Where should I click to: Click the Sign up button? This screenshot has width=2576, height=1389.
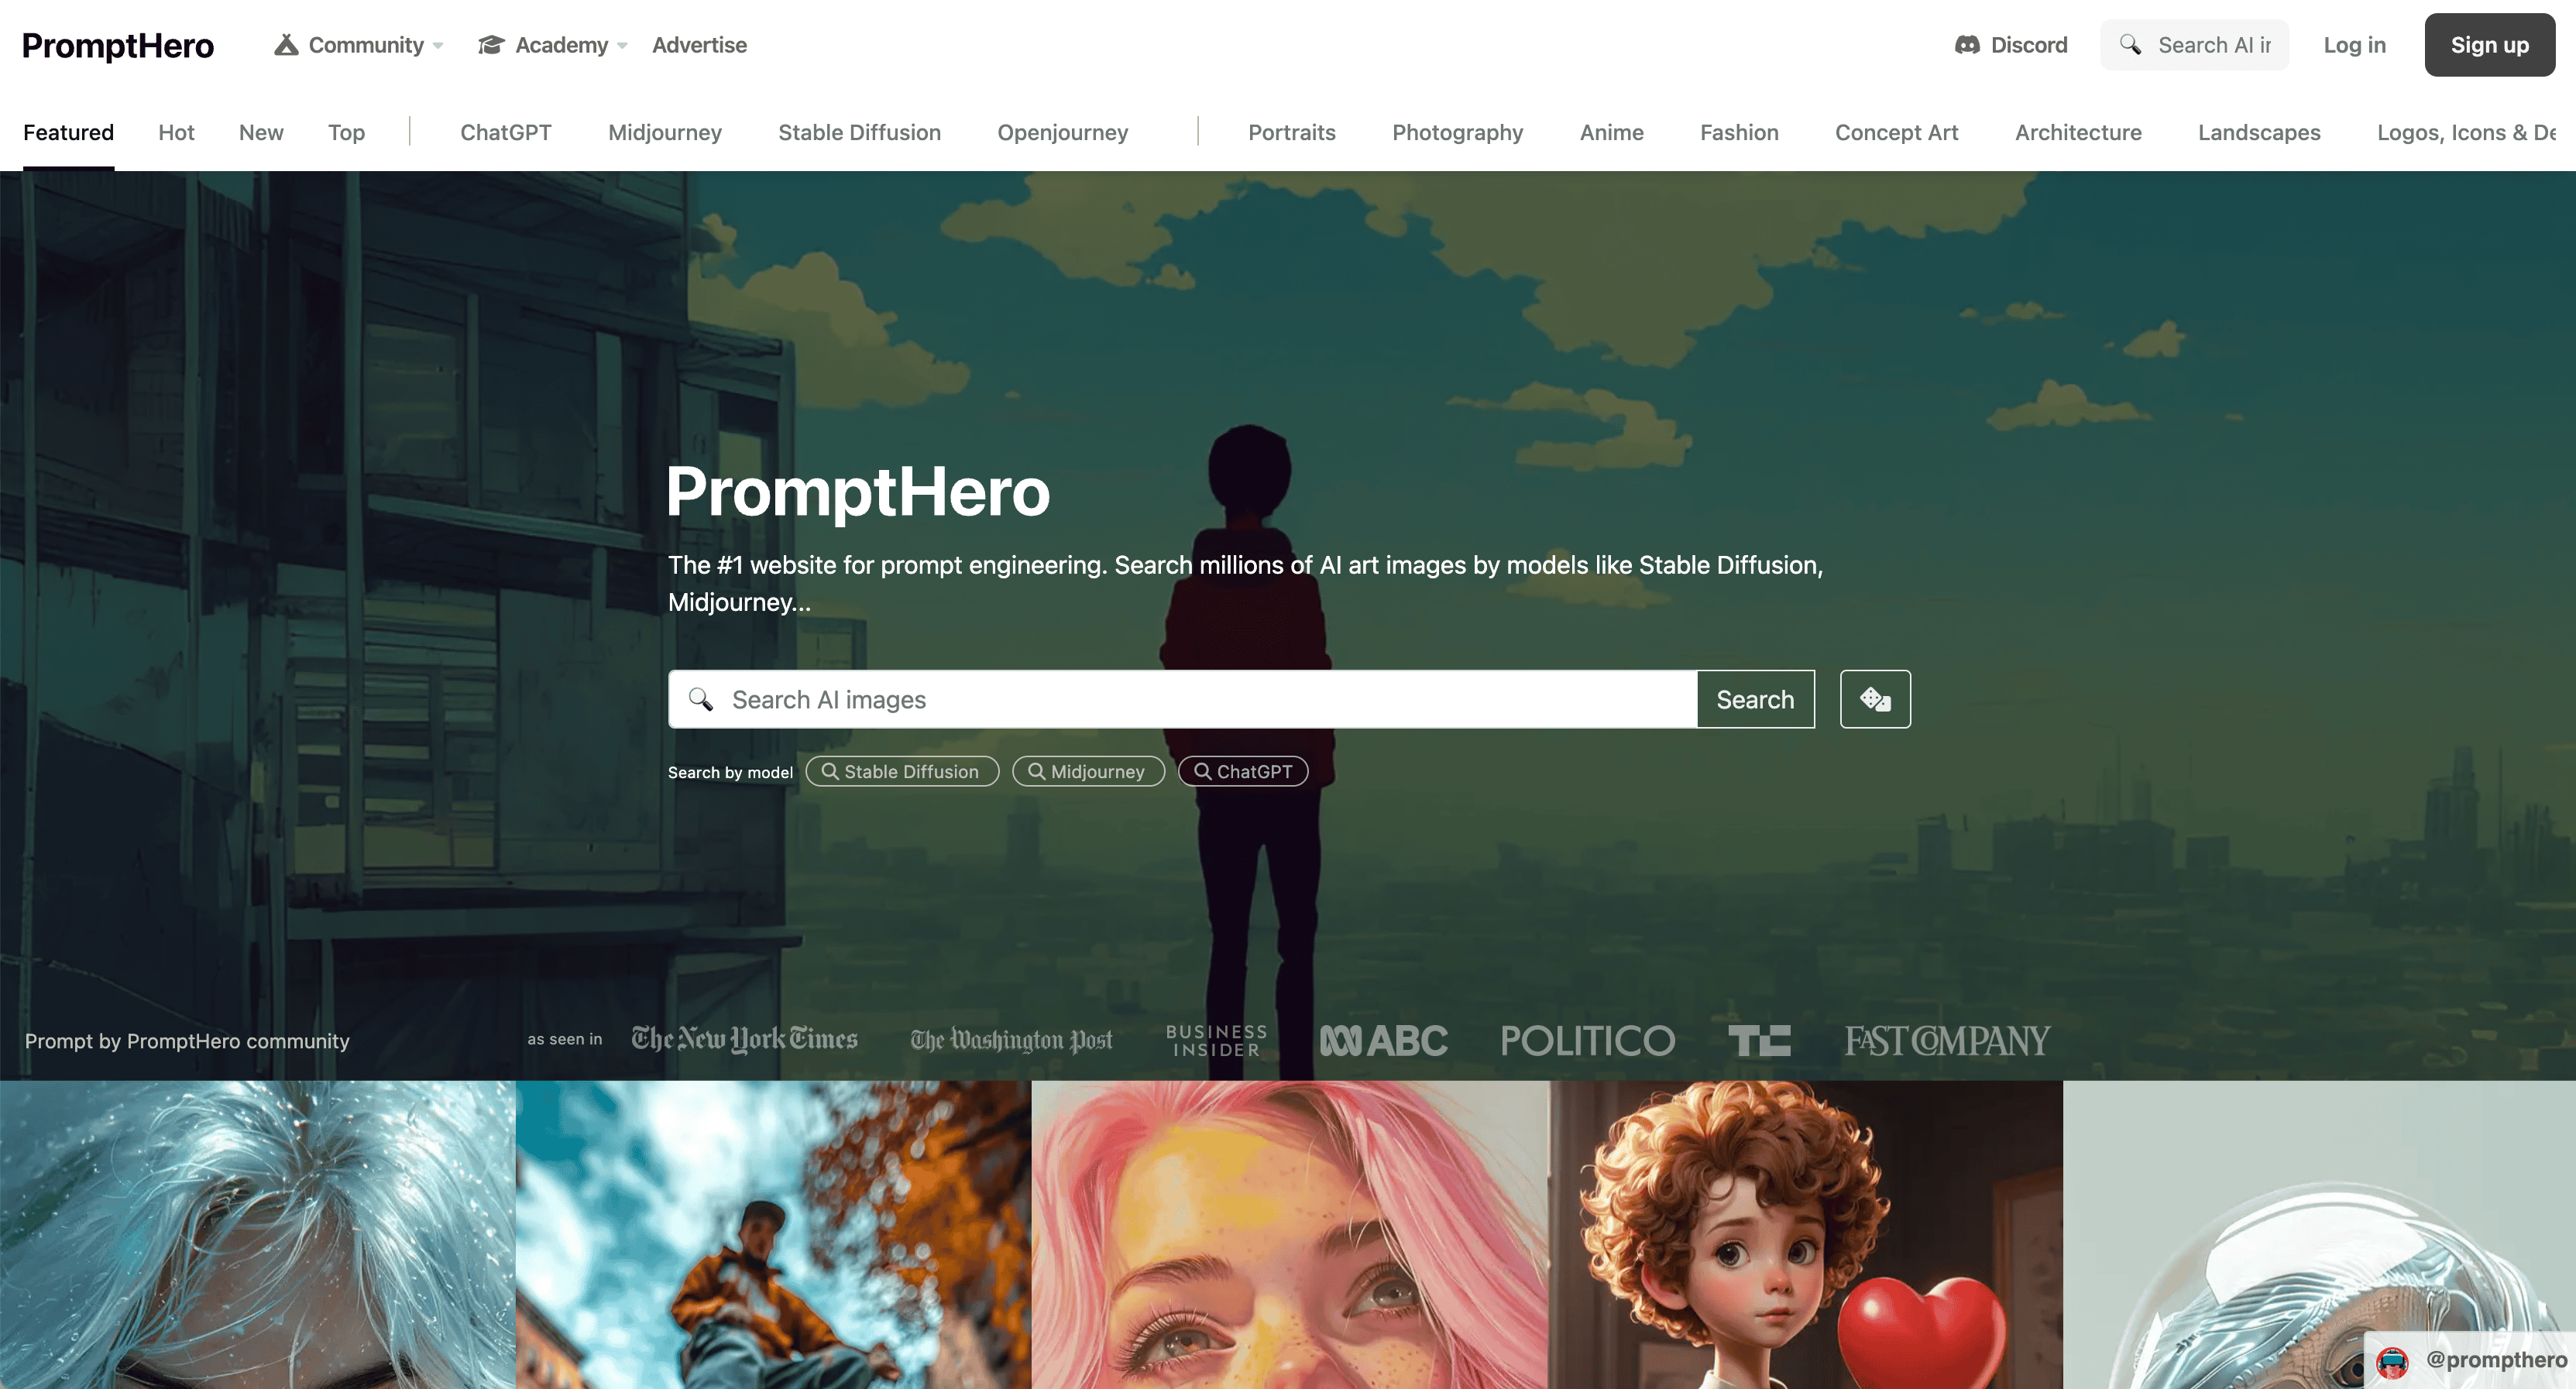point(2489,45)
